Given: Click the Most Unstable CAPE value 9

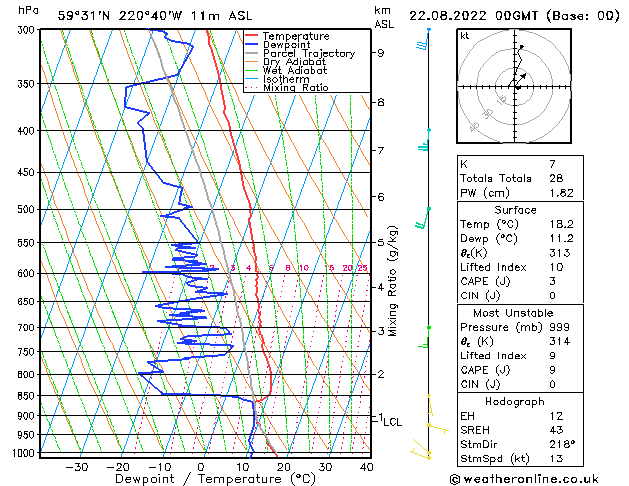Looking at the screenshot, I should [553, 370].
